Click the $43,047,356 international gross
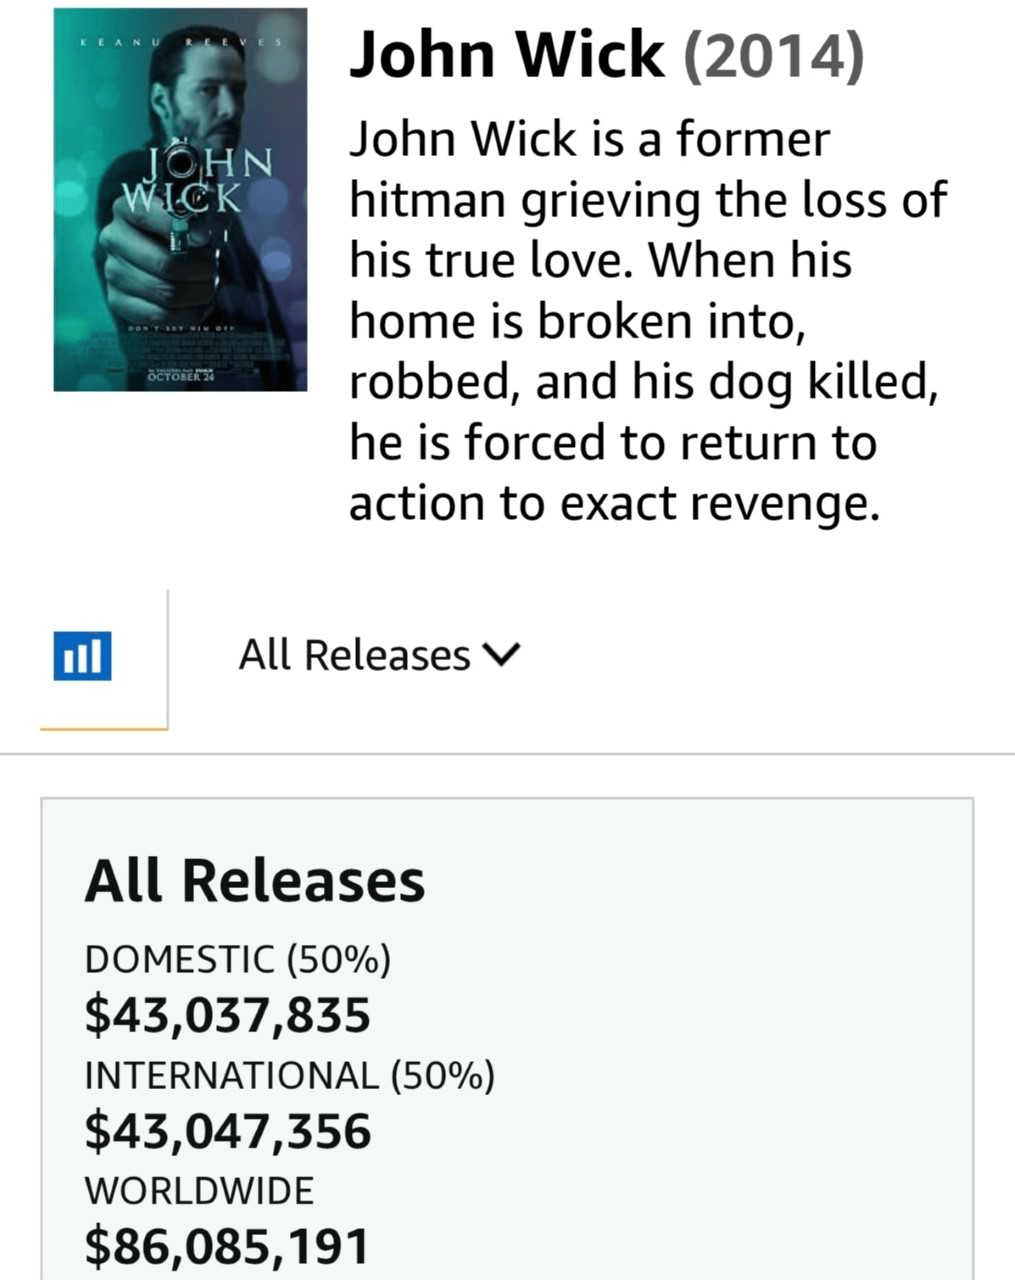This screenshot has width=1015, height=1280. 228,1131
